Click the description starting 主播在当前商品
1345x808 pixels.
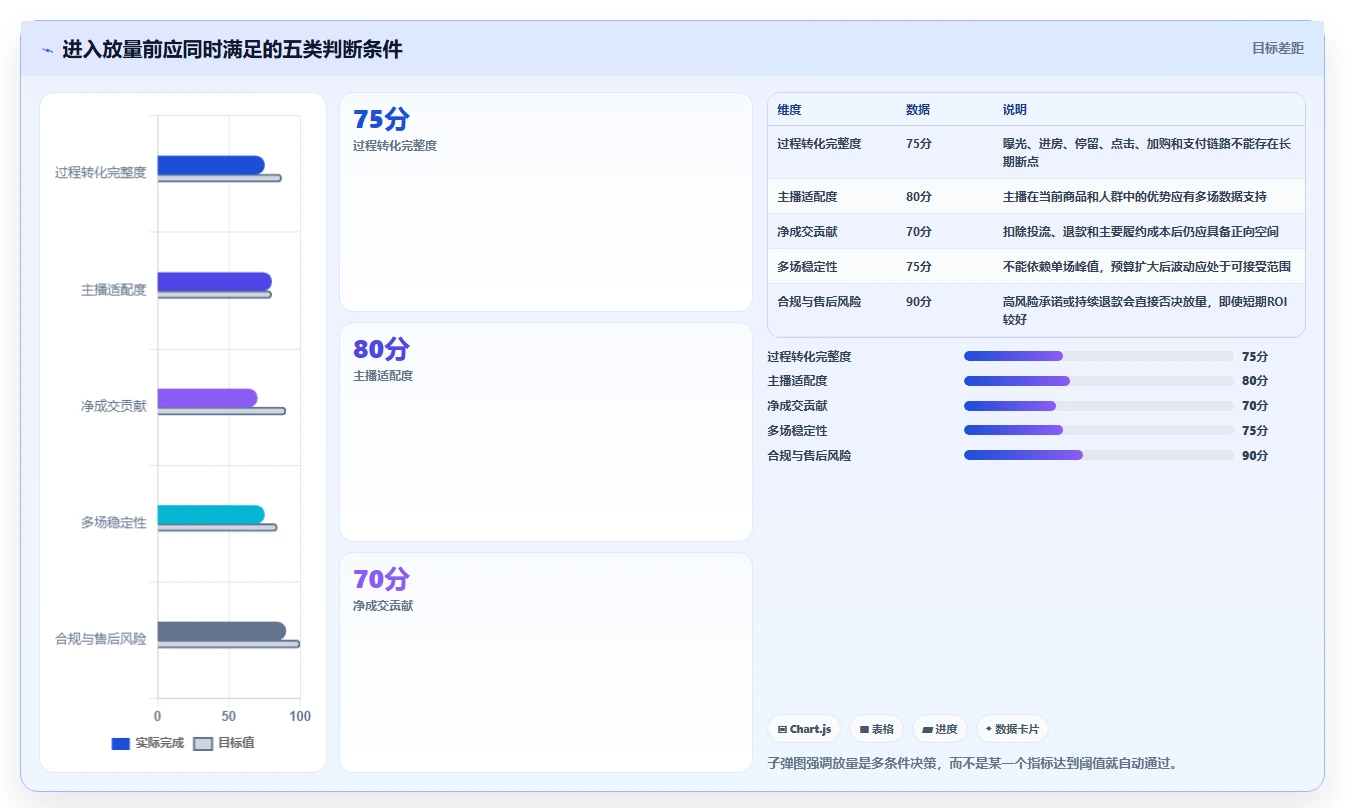1135,197
